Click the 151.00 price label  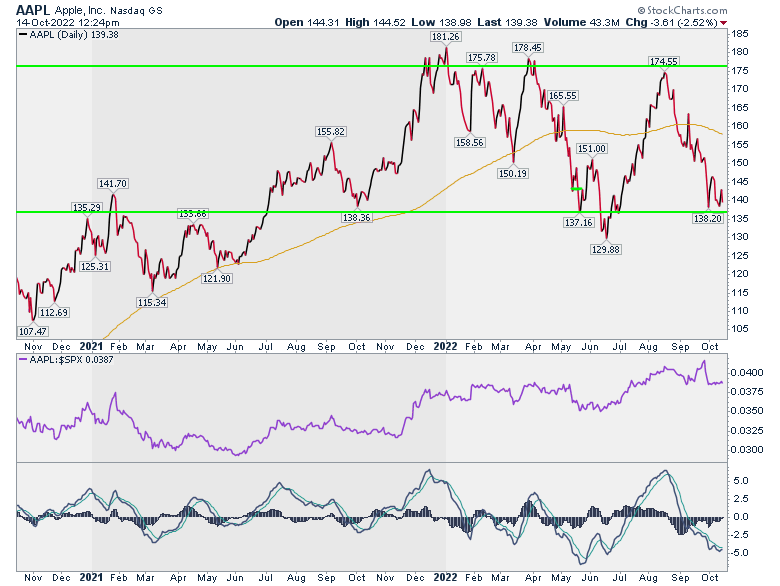coord(592,149)
